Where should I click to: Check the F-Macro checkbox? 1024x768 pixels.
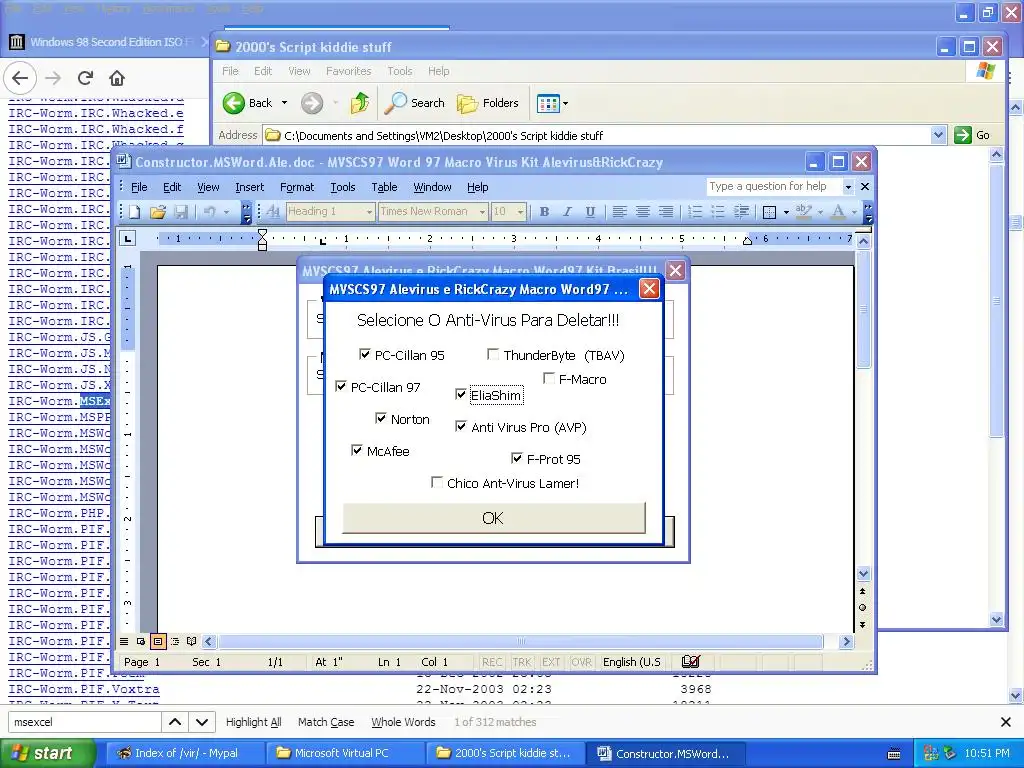tap(549, 379)
